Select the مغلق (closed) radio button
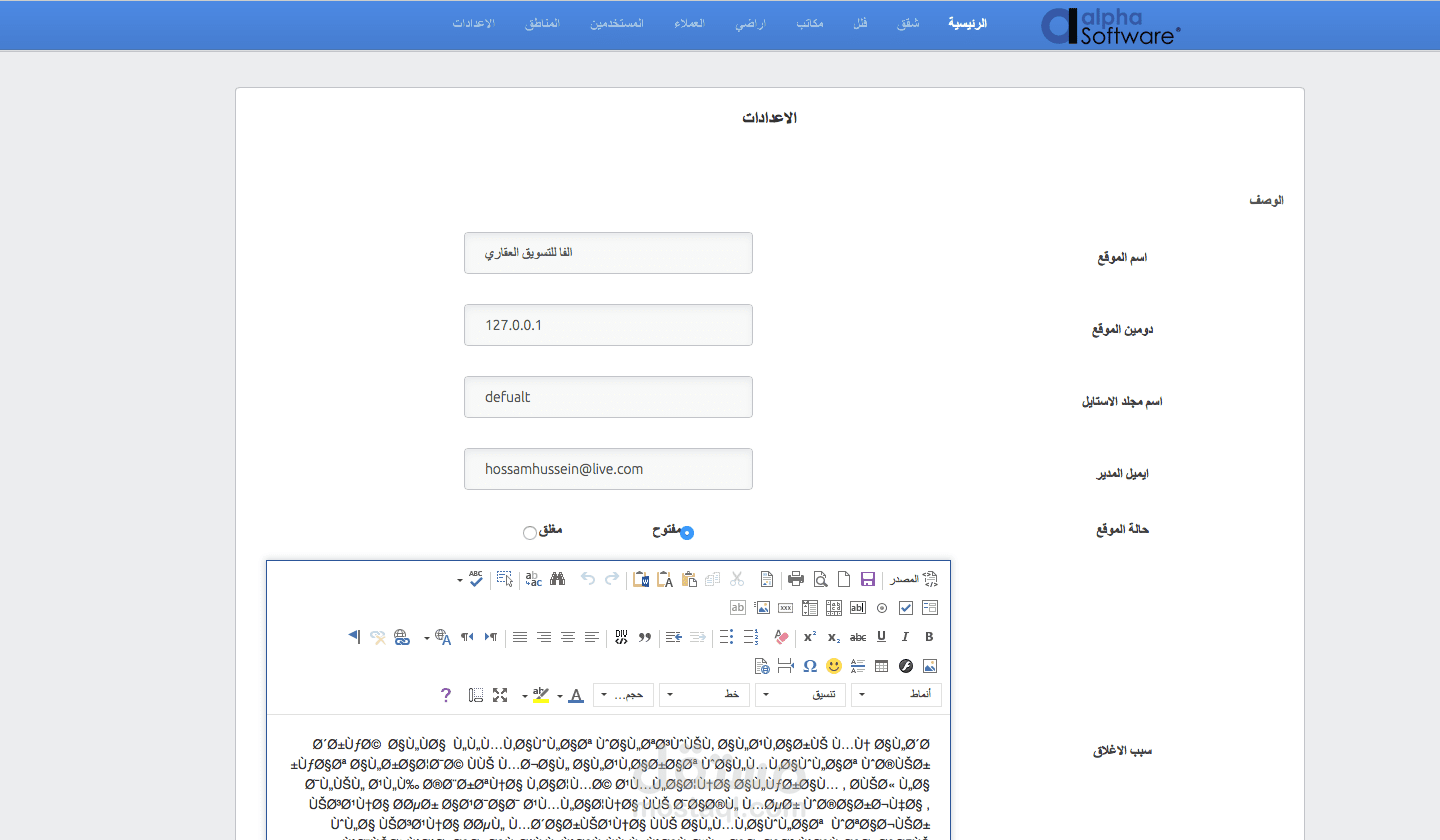The height and width of the screenshot is (840, 1440). (530, 533)
